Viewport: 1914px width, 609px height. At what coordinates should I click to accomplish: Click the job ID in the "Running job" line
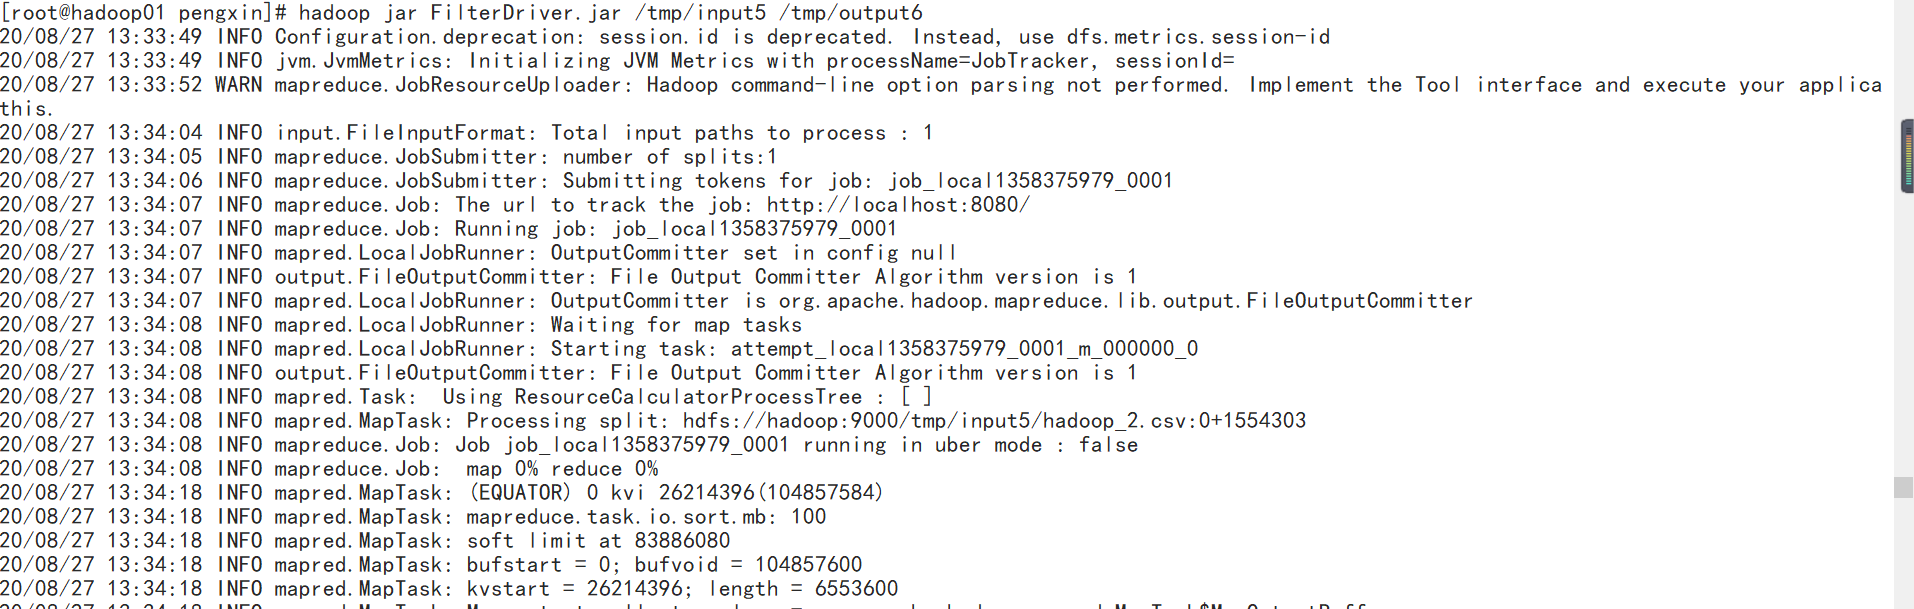(x=754, y=229)
